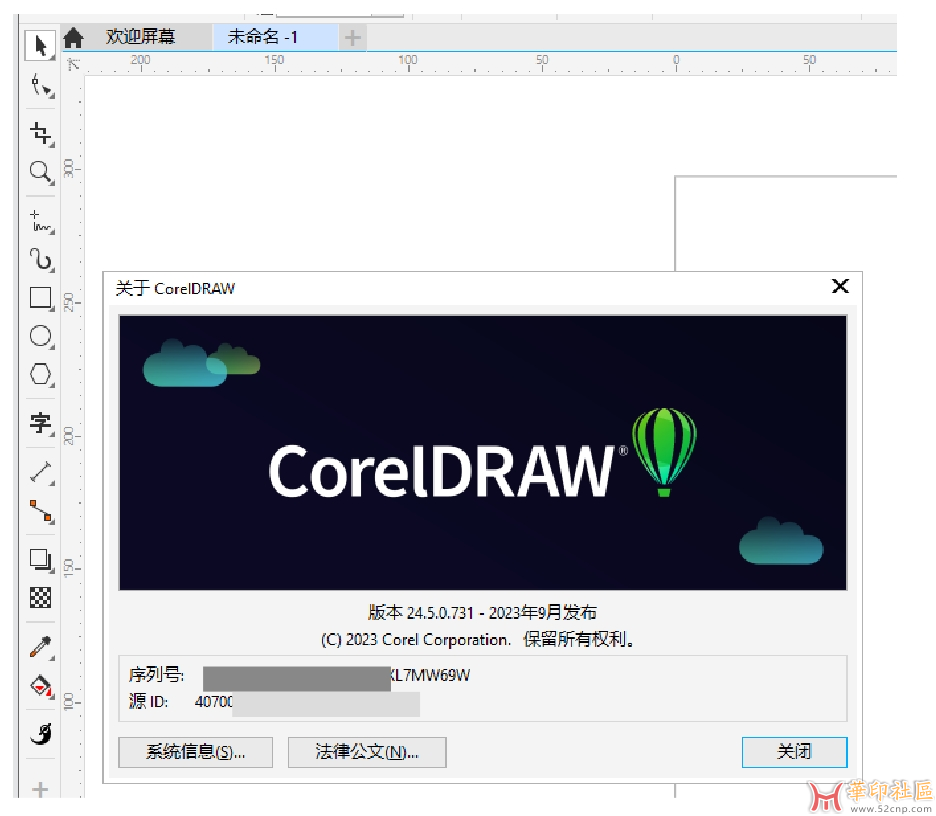Image resolution: width=936 pixels, height=816 pixels.
Task: Choose the Connector tool
Action: tap(40, 511)
